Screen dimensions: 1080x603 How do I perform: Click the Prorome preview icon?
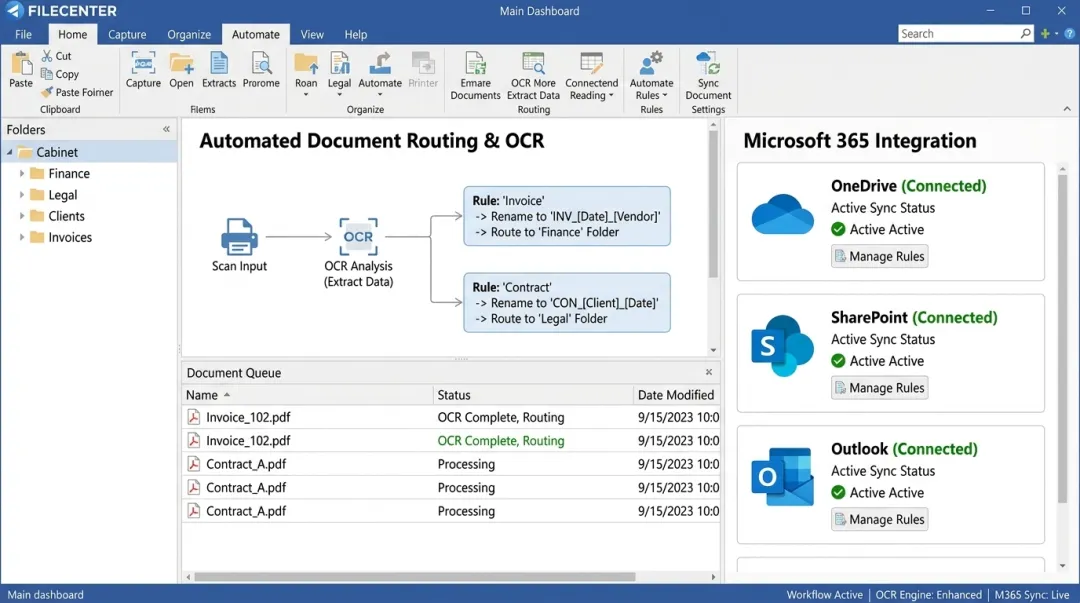click(x=262, y=63)
